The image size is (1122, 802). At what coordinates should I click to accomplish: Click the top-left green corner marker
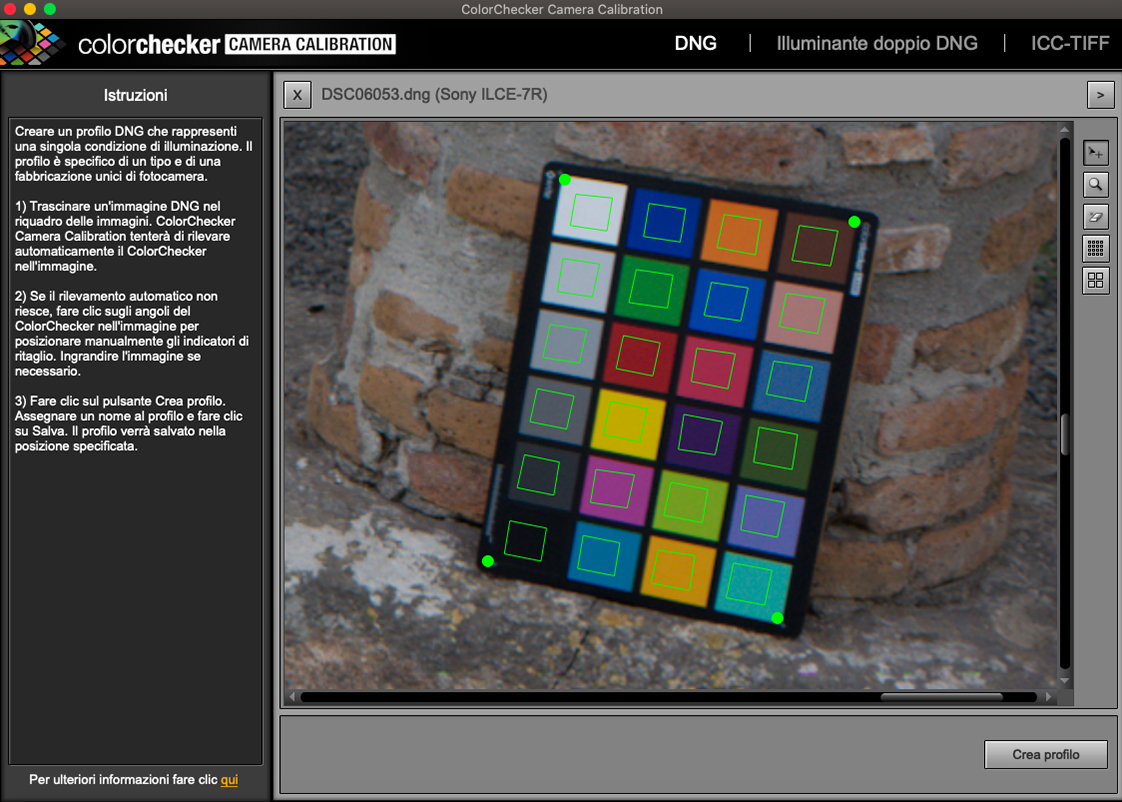(565, 180)
